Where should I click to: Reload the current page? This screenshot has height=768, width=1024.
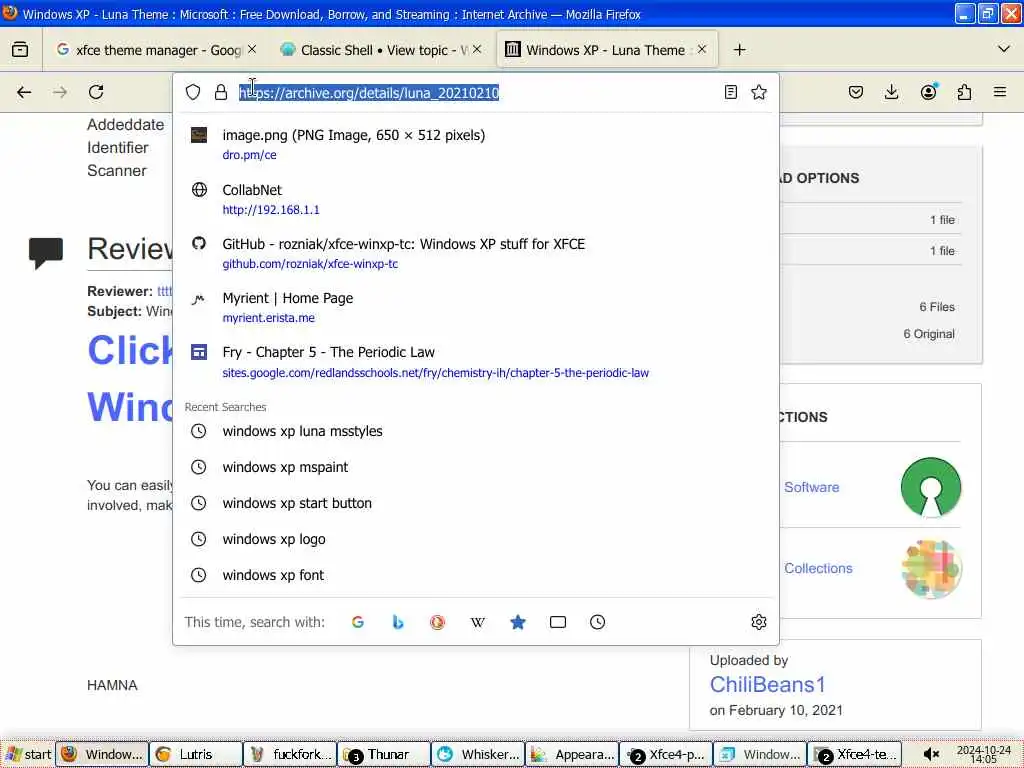click(96, 92)
